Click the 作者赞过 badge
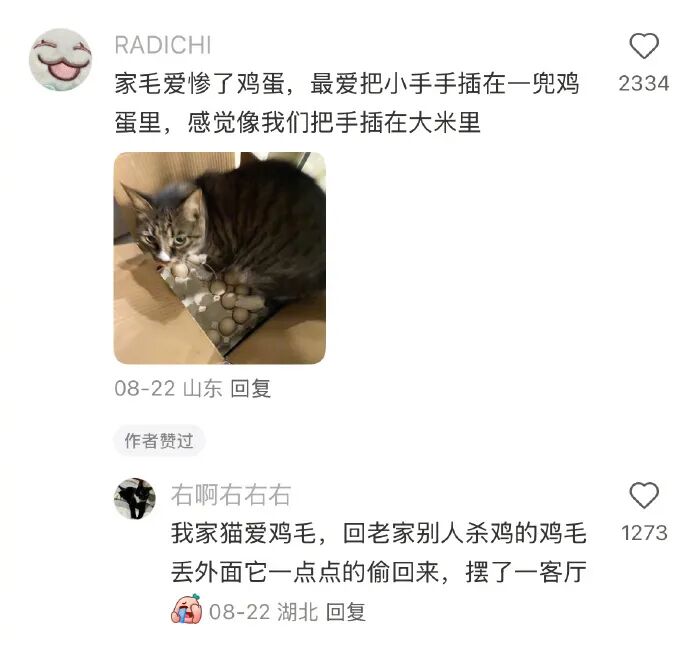Image resolution: width=690 pixels, height=646 pixels. tap(159, 441)
